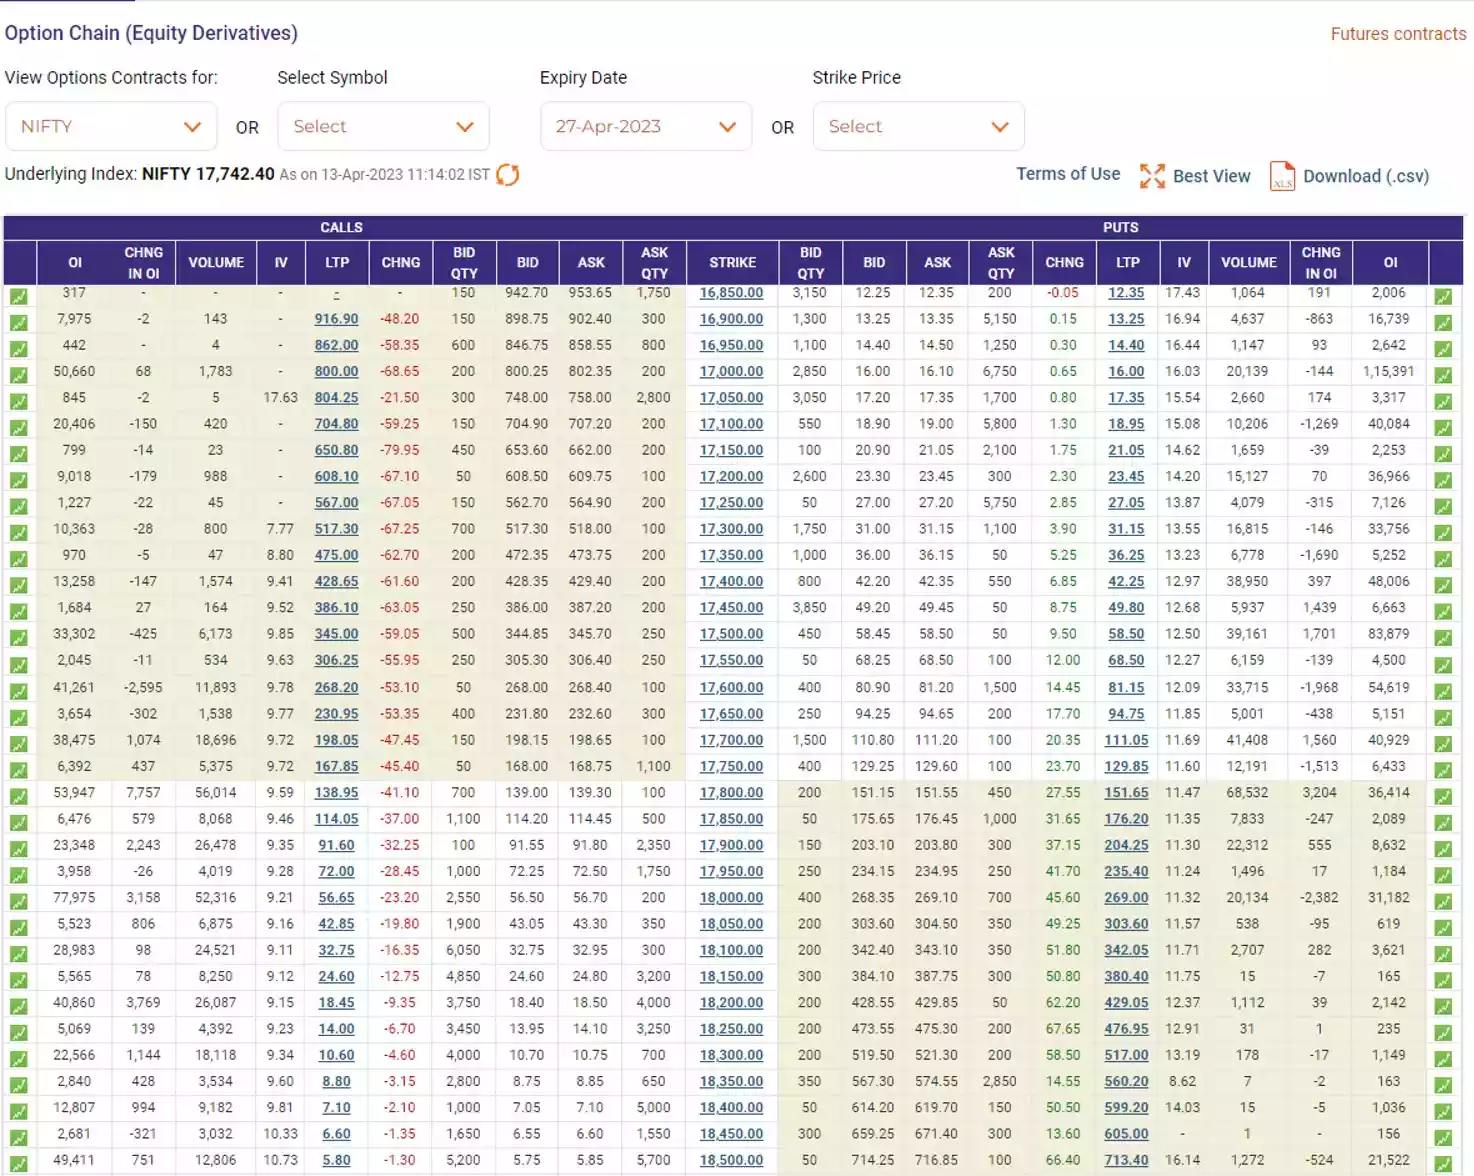This screenshot has height=1176, width=1474.
Task: Open put LTP 269.00 link
Action: pos(1126,898)
